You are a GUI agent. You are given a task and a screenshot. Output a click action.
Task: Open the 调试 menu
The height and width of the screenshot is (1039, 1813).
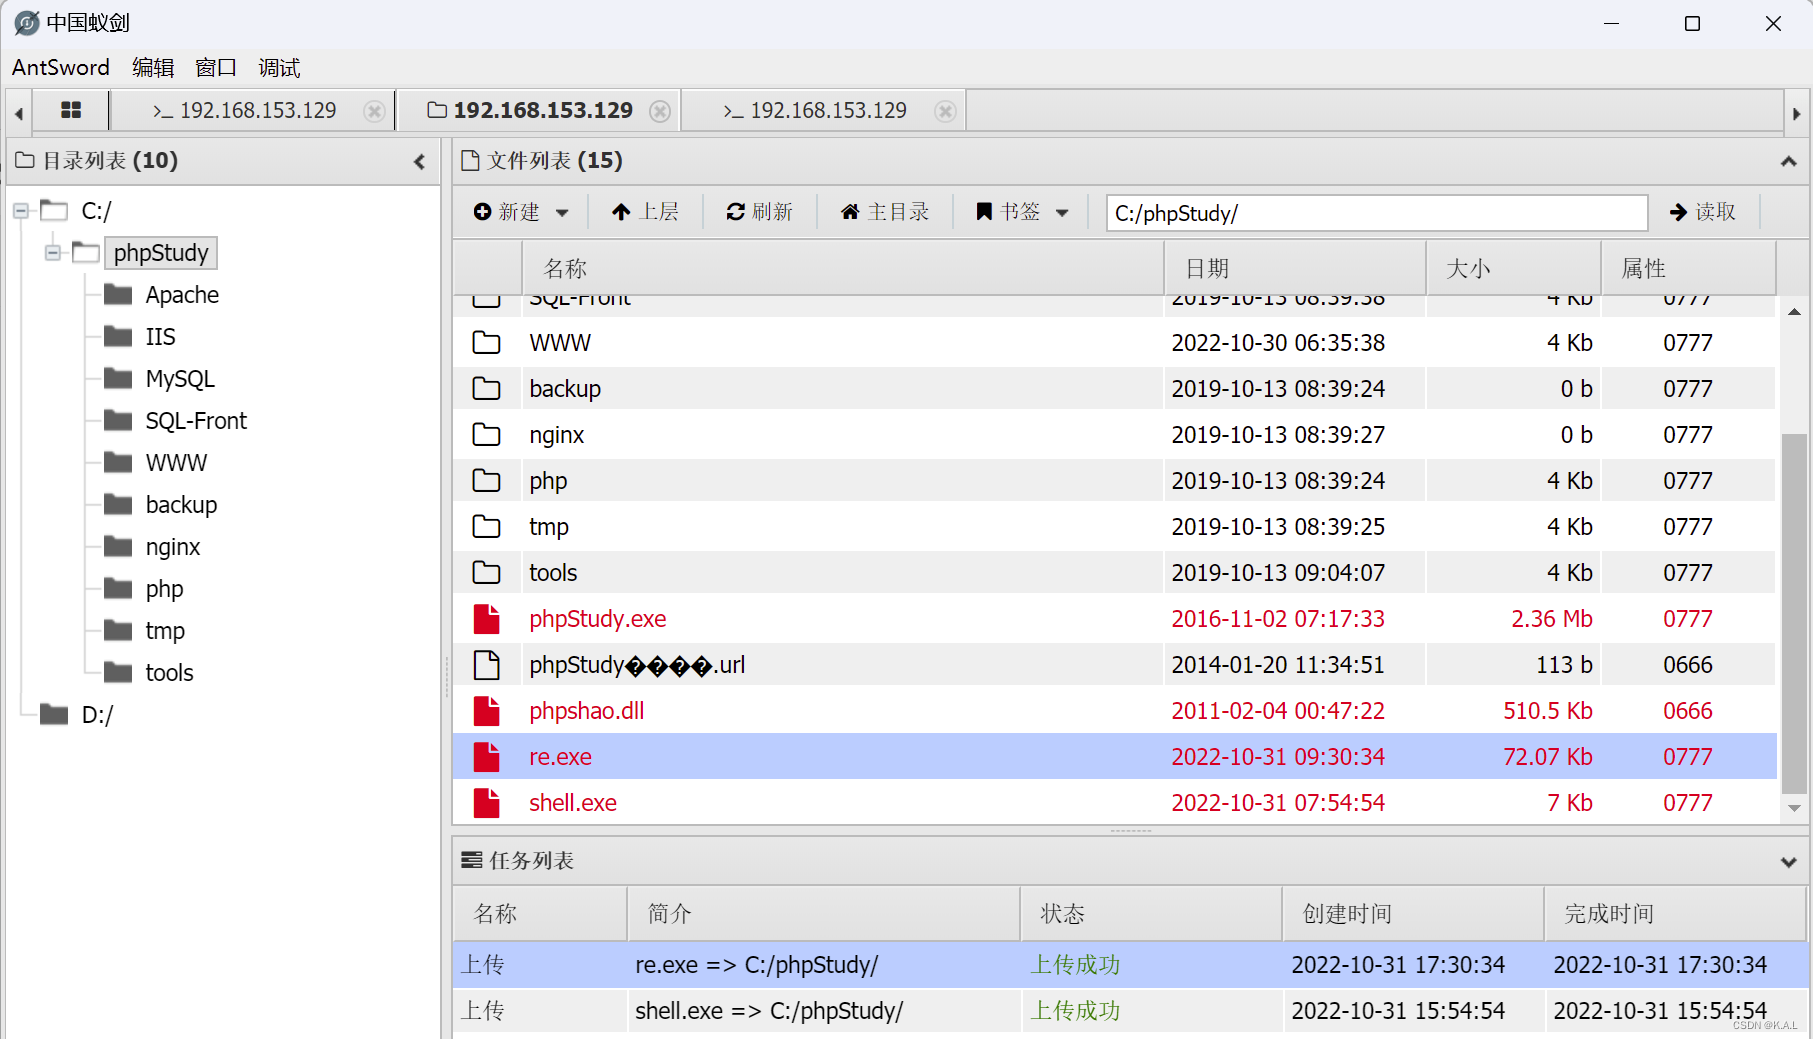(x=277, y=67)
